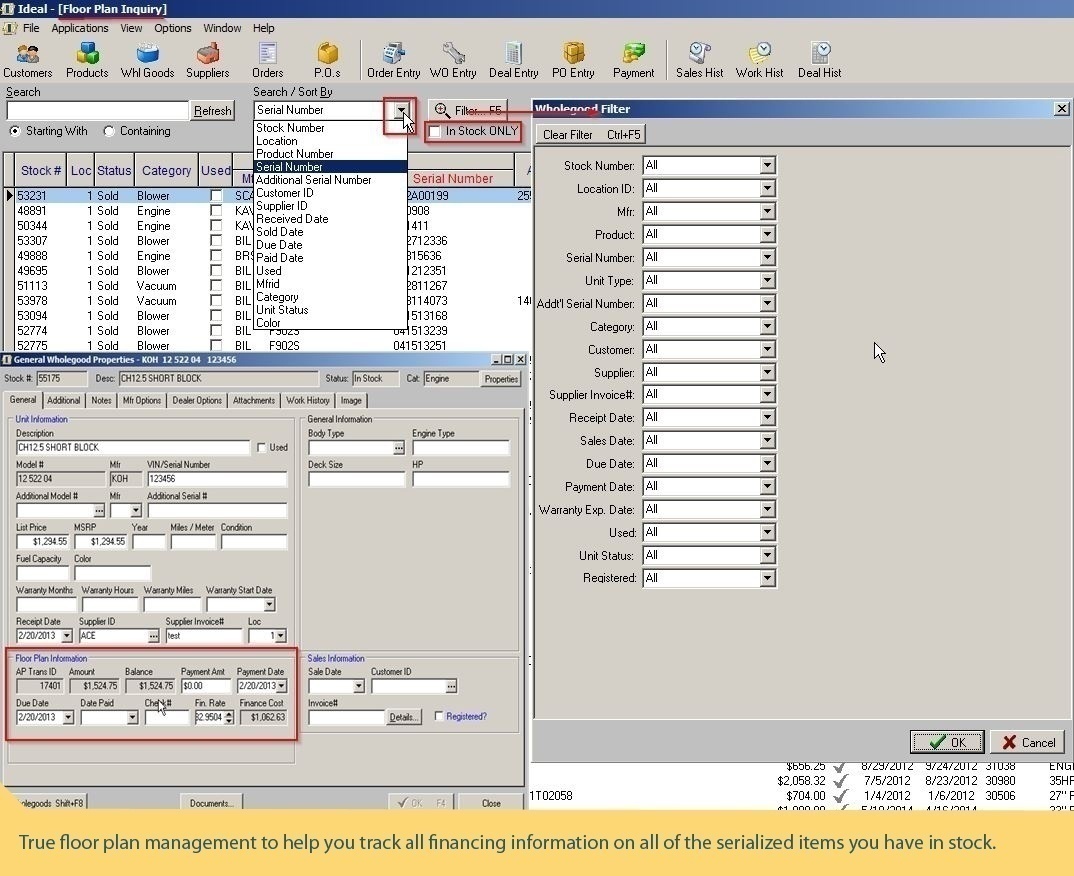Screen dimensions: 1074x876
Task: Enable the In Stock ONLY checkbox
Action: click(435, 132)
